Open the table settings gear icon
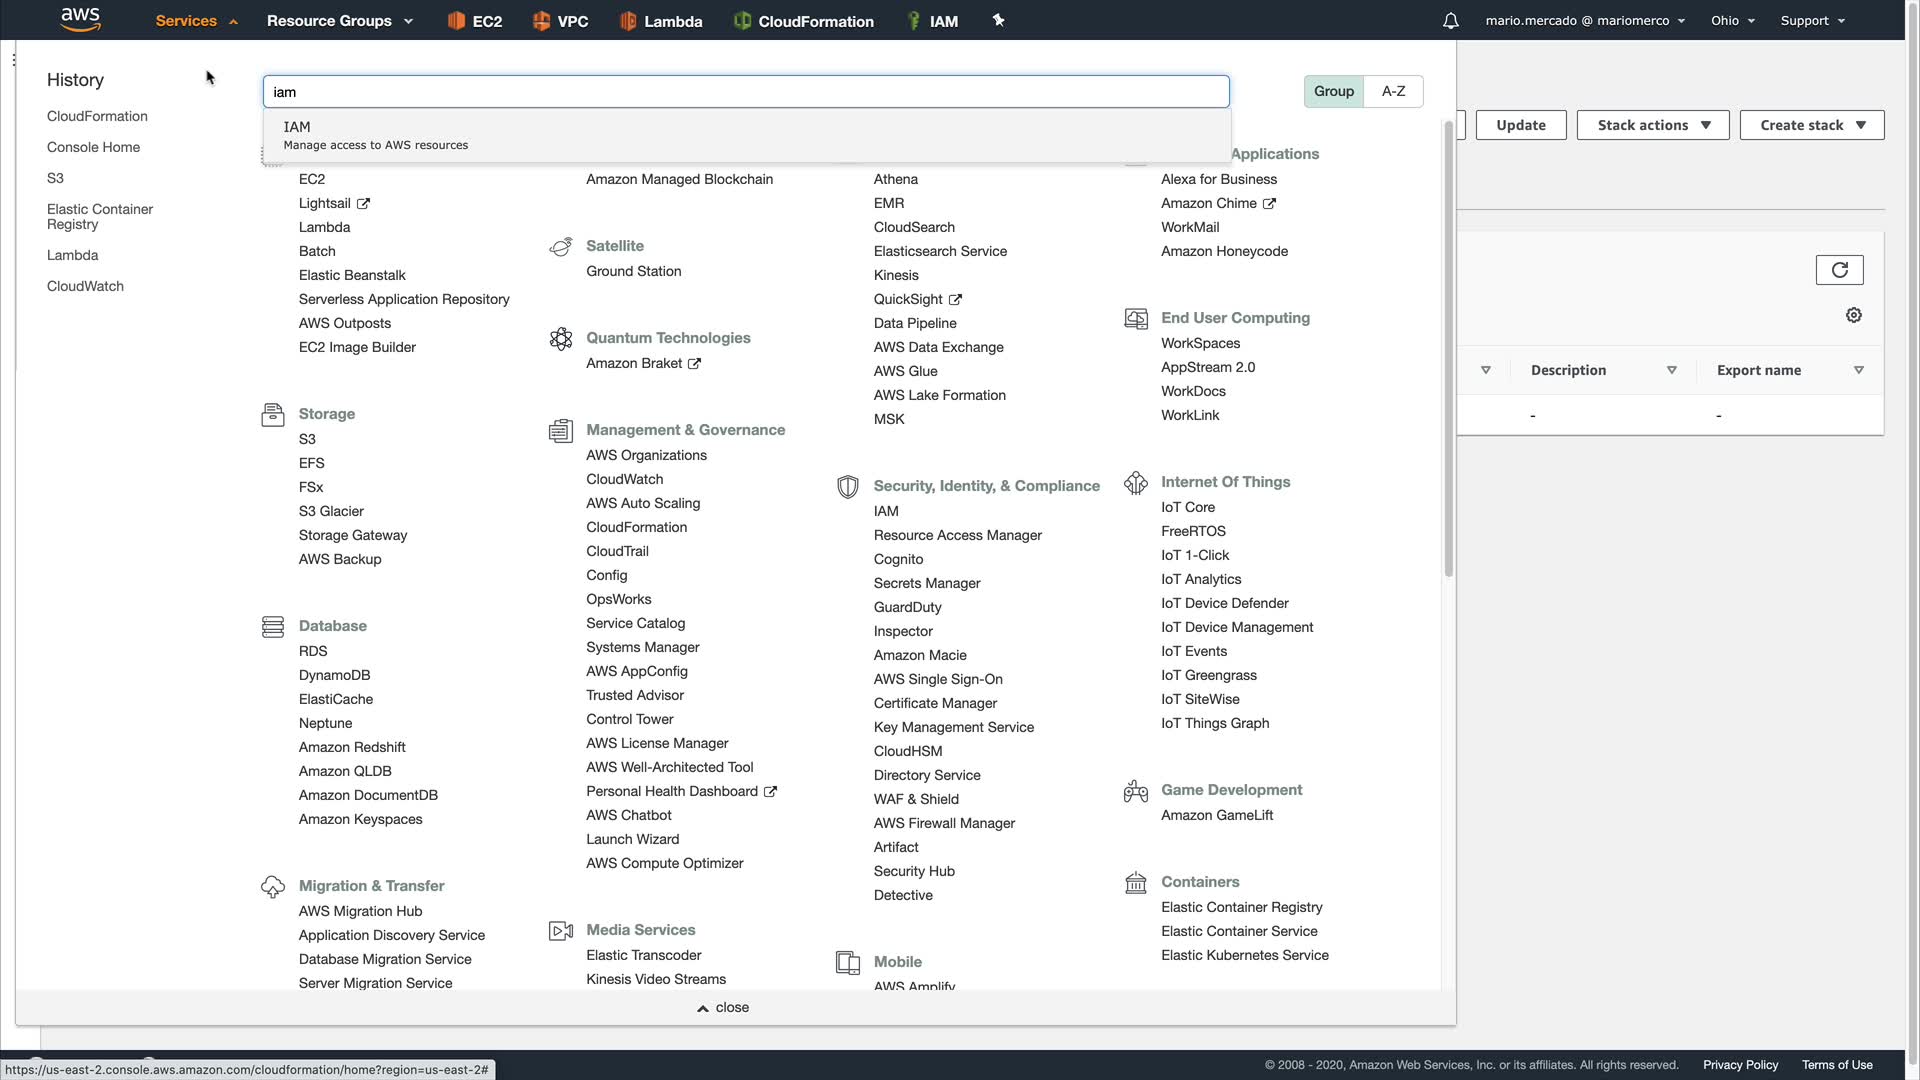1920x1080 pixels. click(x=1853, y=315)
